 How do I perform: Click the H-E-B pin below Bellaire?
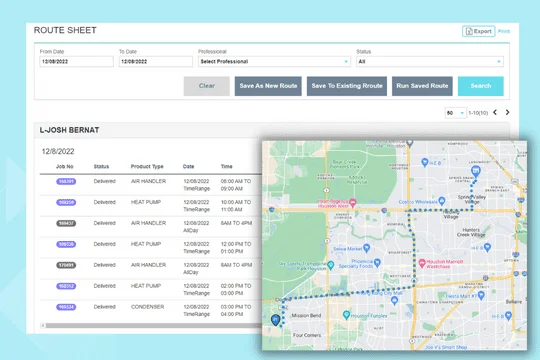coord(508,316)
